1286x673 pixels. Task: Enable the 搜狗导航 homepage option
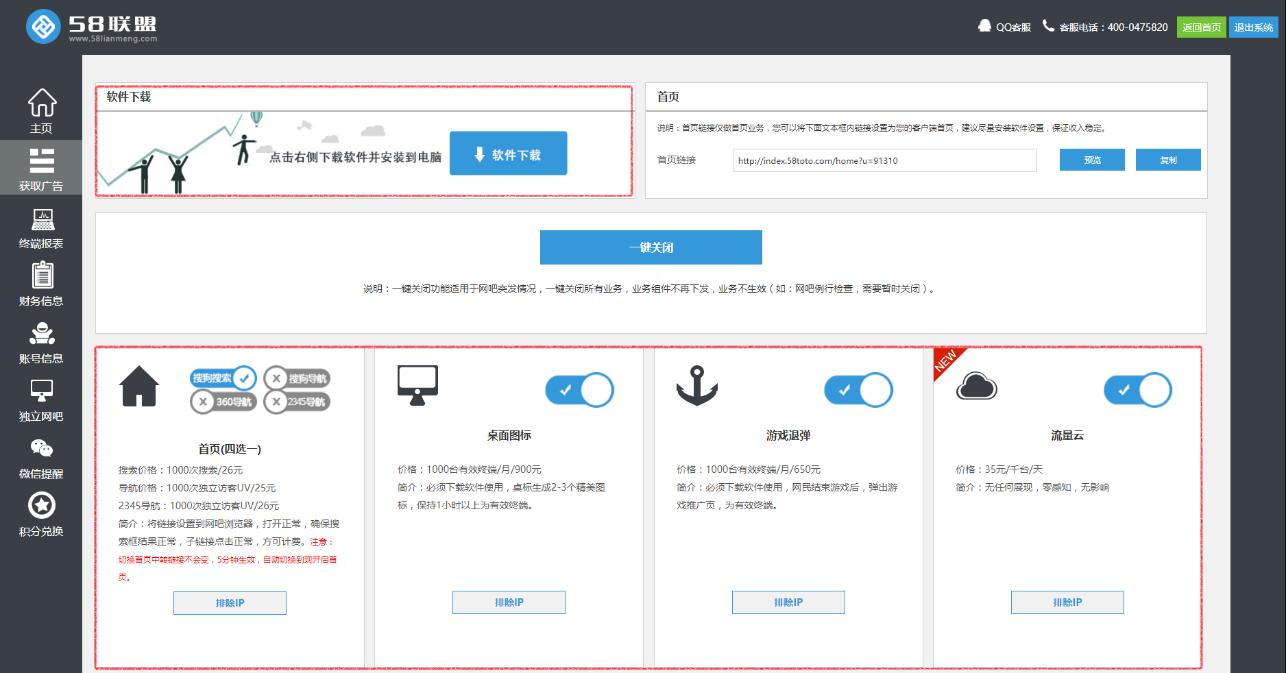296,378
